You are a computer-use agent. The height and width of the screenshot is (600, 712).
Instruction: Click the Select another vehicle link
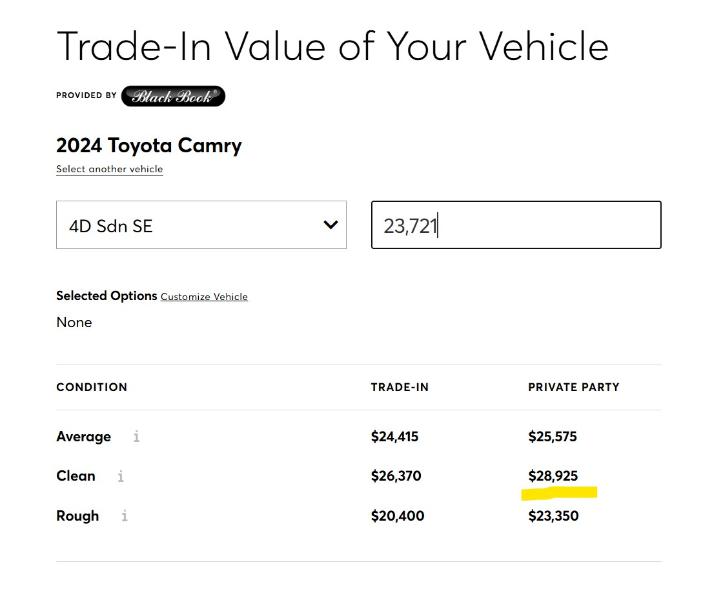click(x=109, y=169)
